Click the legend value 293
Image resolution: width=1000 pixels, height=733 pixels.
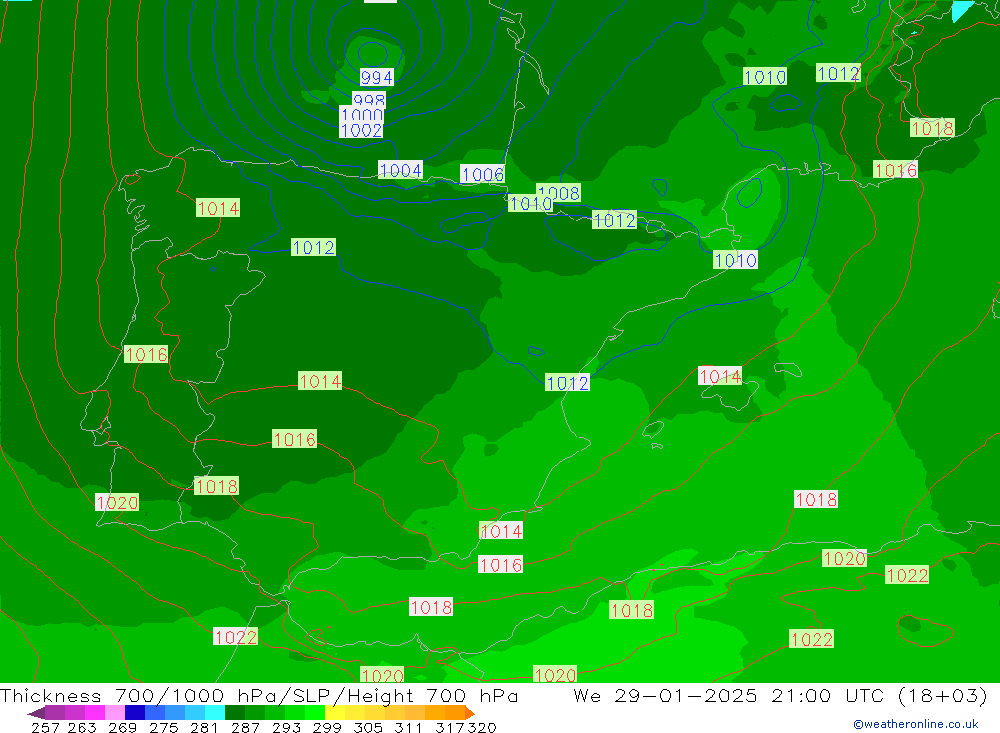click(x=286, y=727)
